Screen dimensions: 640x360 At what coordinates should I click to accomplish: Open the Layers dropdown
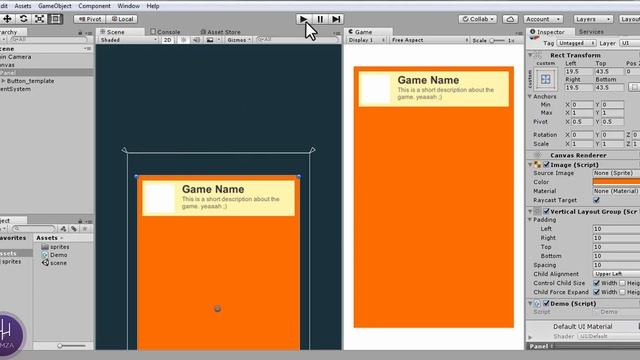(593, 19)
